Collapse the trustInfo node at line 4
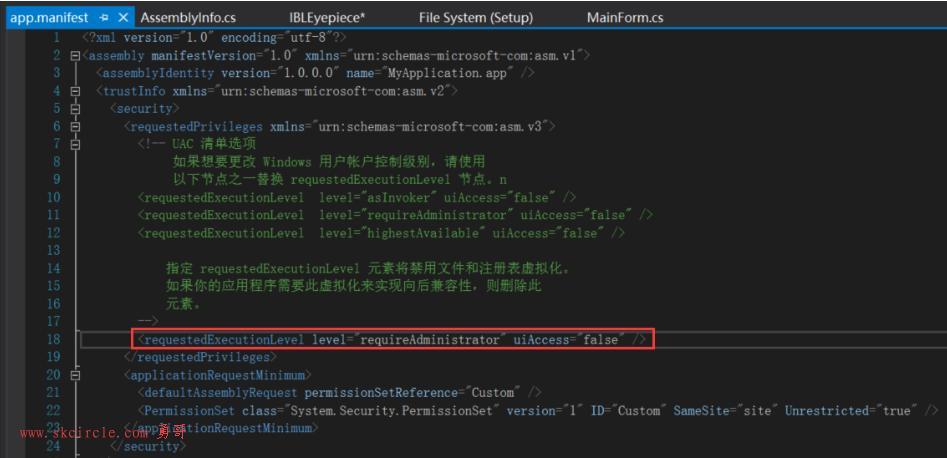Image resolution: width=947 pixels, height=458 pixels. point(75,92)
